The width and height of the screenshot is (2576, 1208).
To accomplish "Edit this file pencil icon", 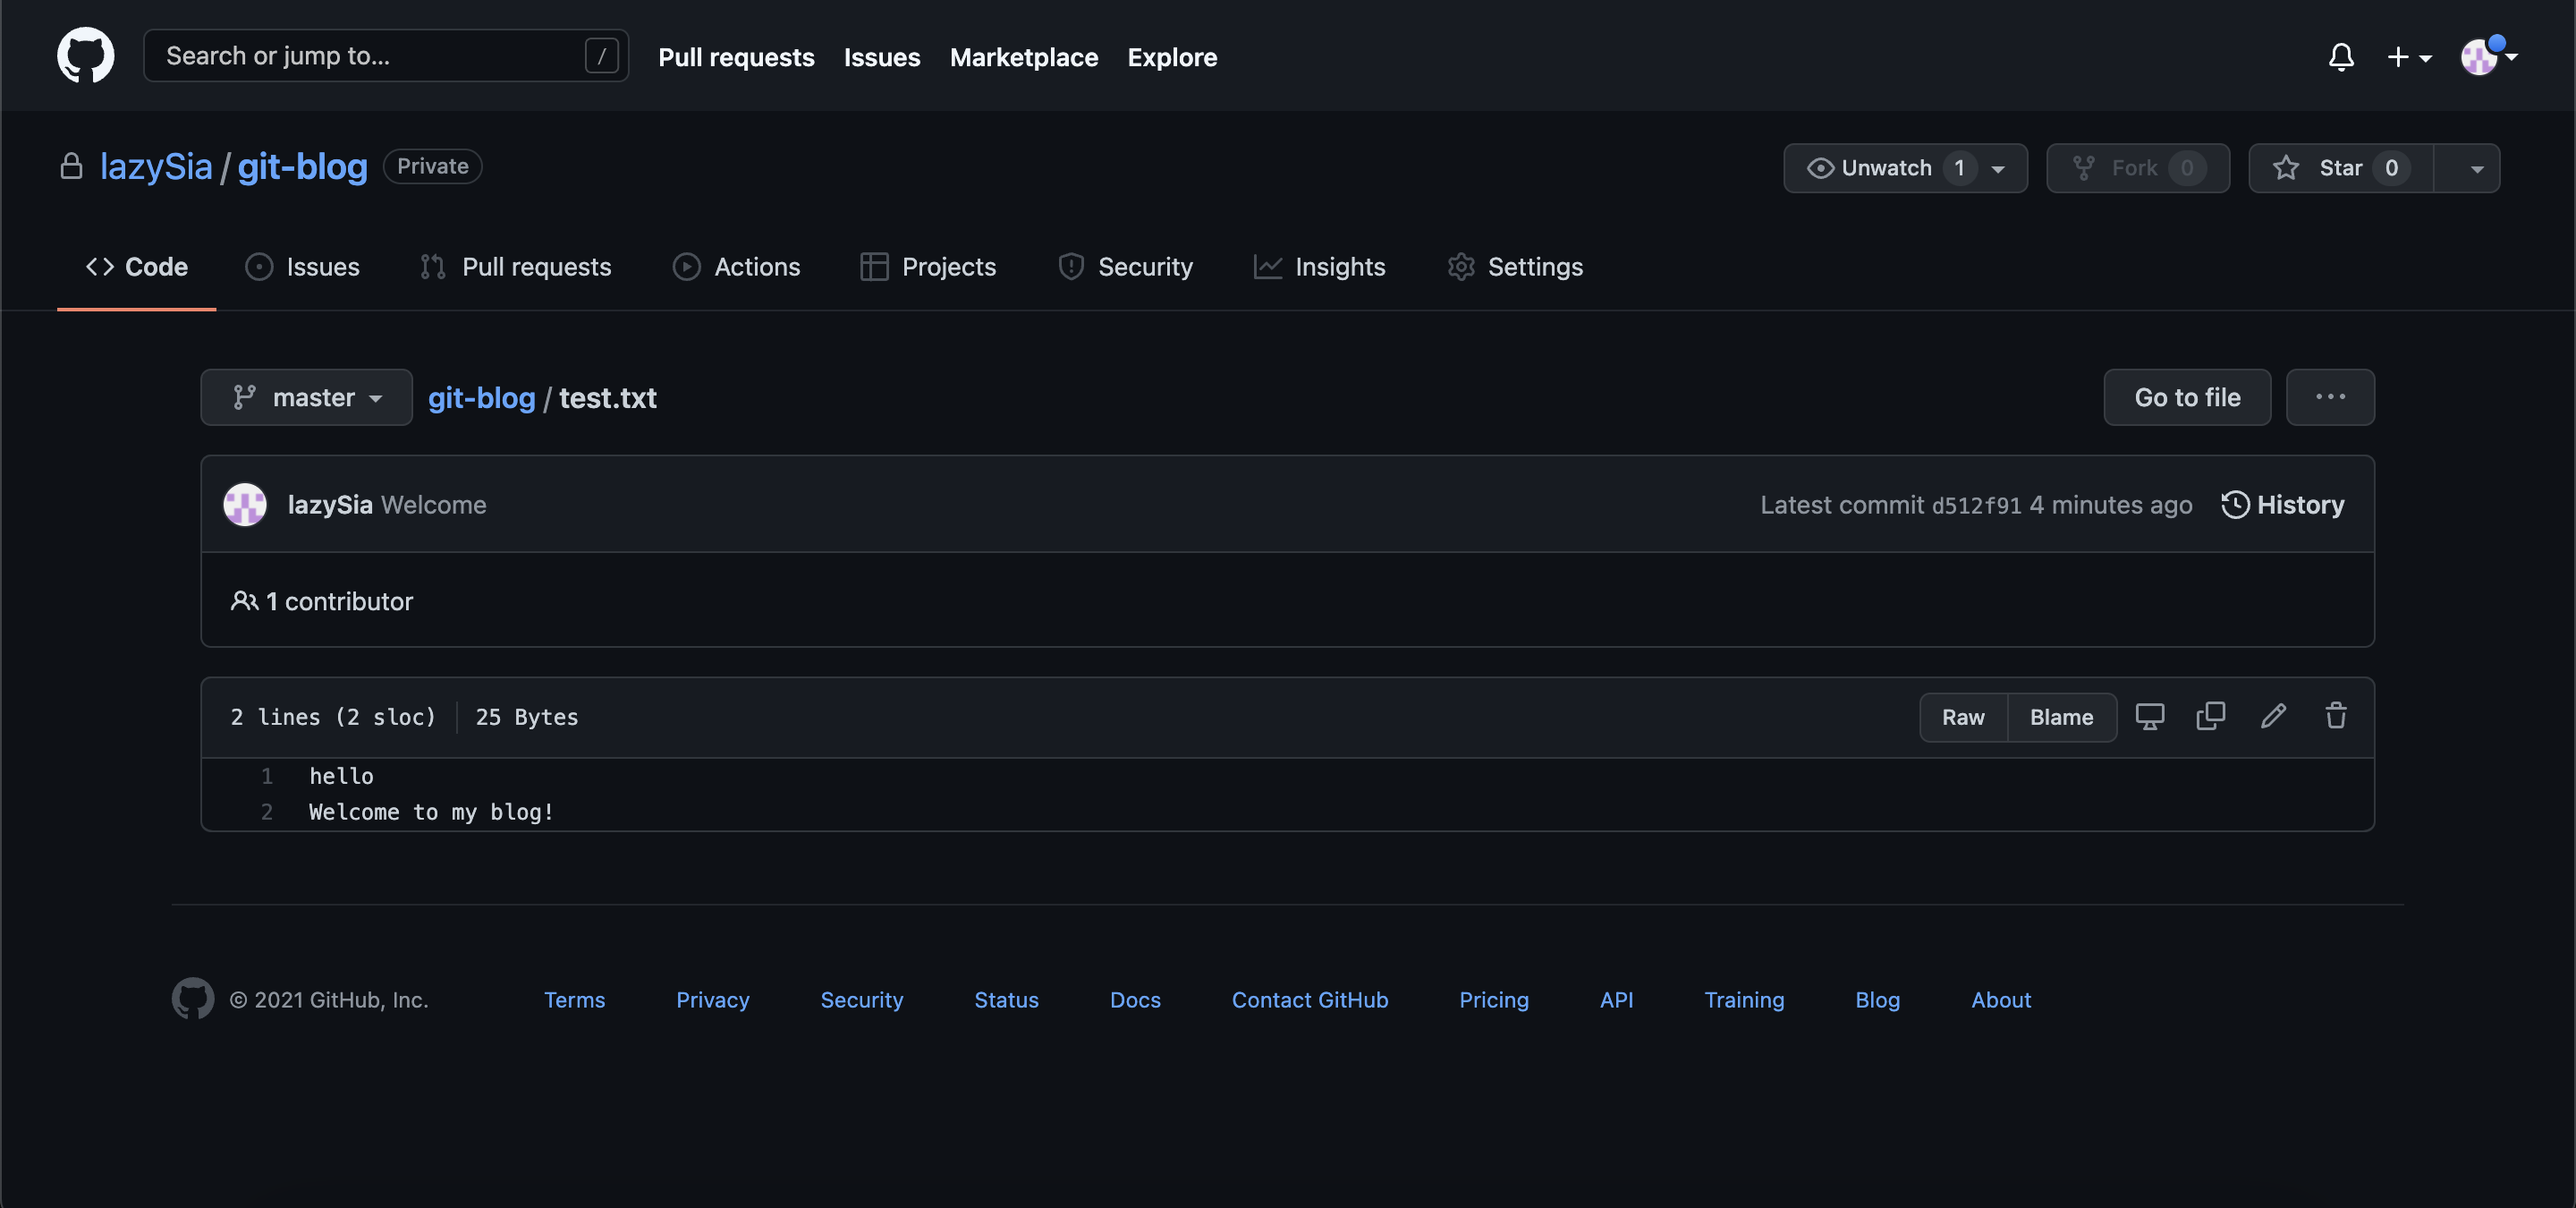I will pyautogui.click(x=2273, y=716).
